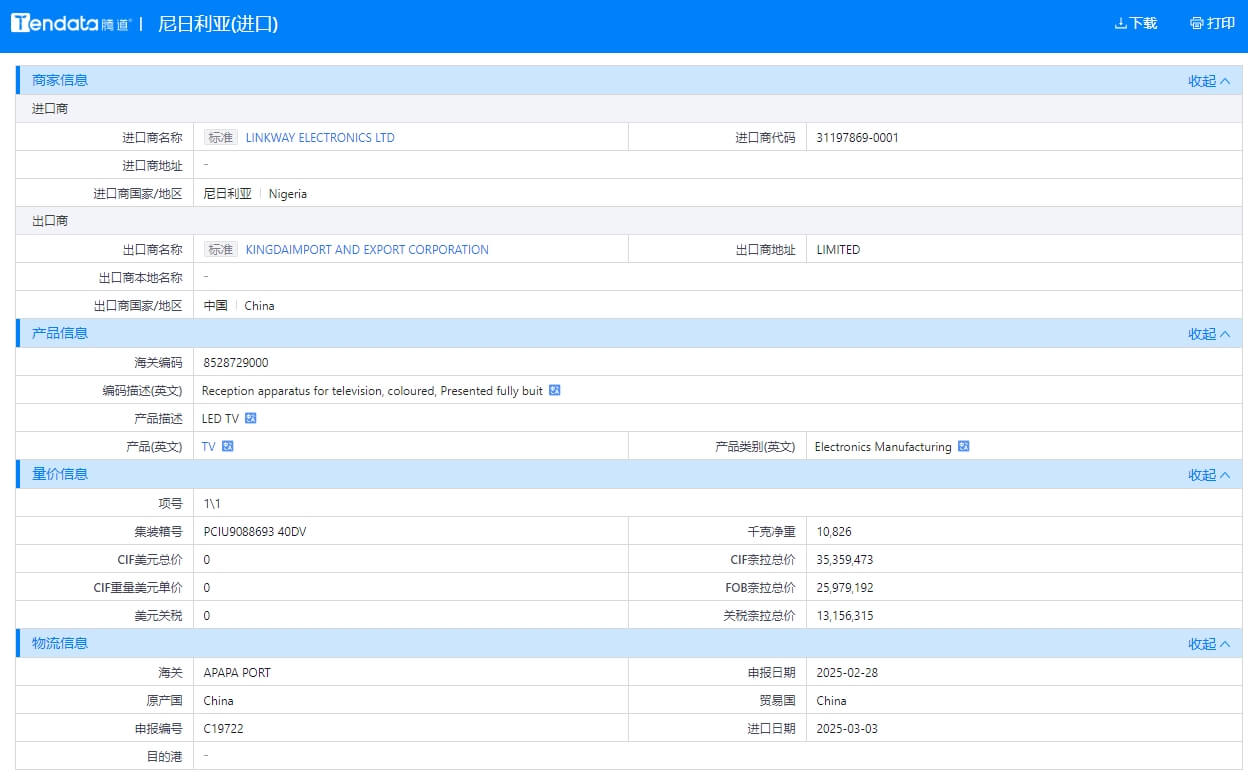The height and width of the screenshot is (778, 1248).
Task: Collapse the 产品信息 section
Action: [1209, 334]
